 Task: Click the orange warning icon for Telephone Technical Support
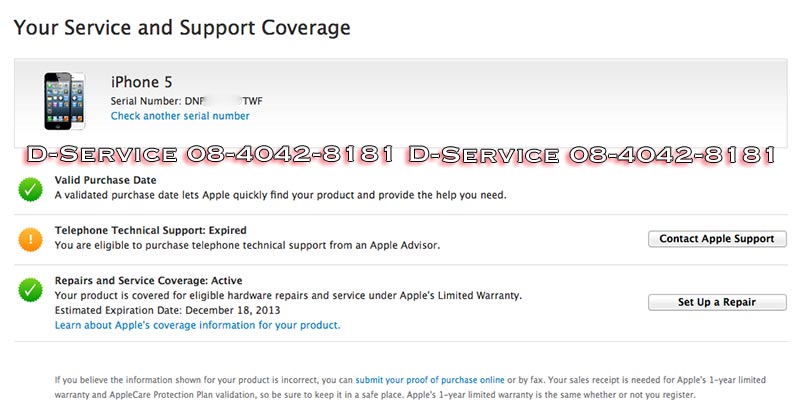click(31, 239)
